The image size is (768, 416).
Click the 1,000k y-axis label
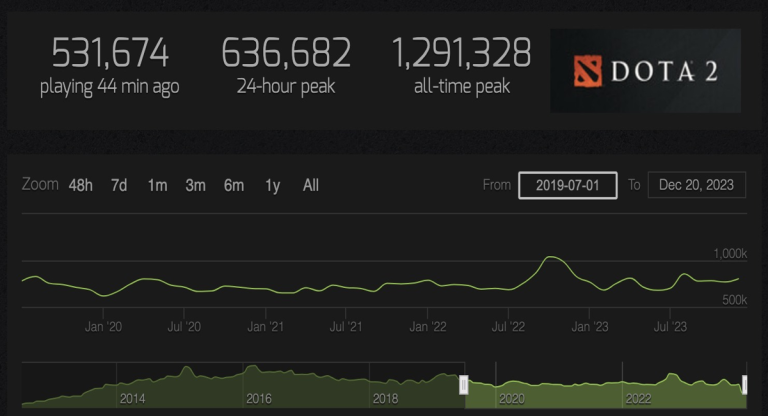click(x=730, y=253)
